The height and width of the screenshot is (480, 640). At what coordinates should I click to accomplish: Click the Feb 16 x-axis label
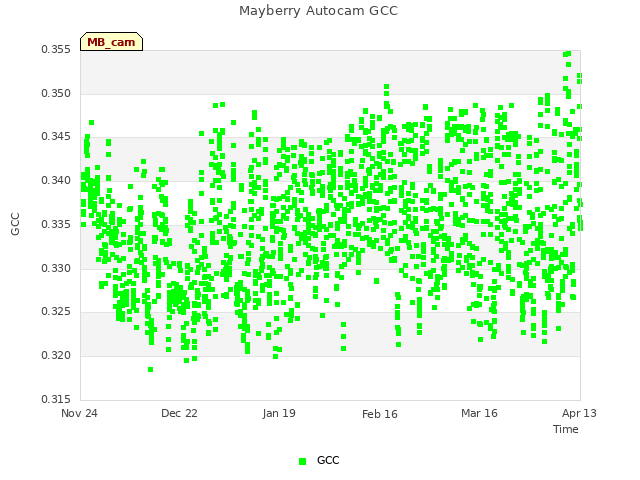(x=380, y=414)
